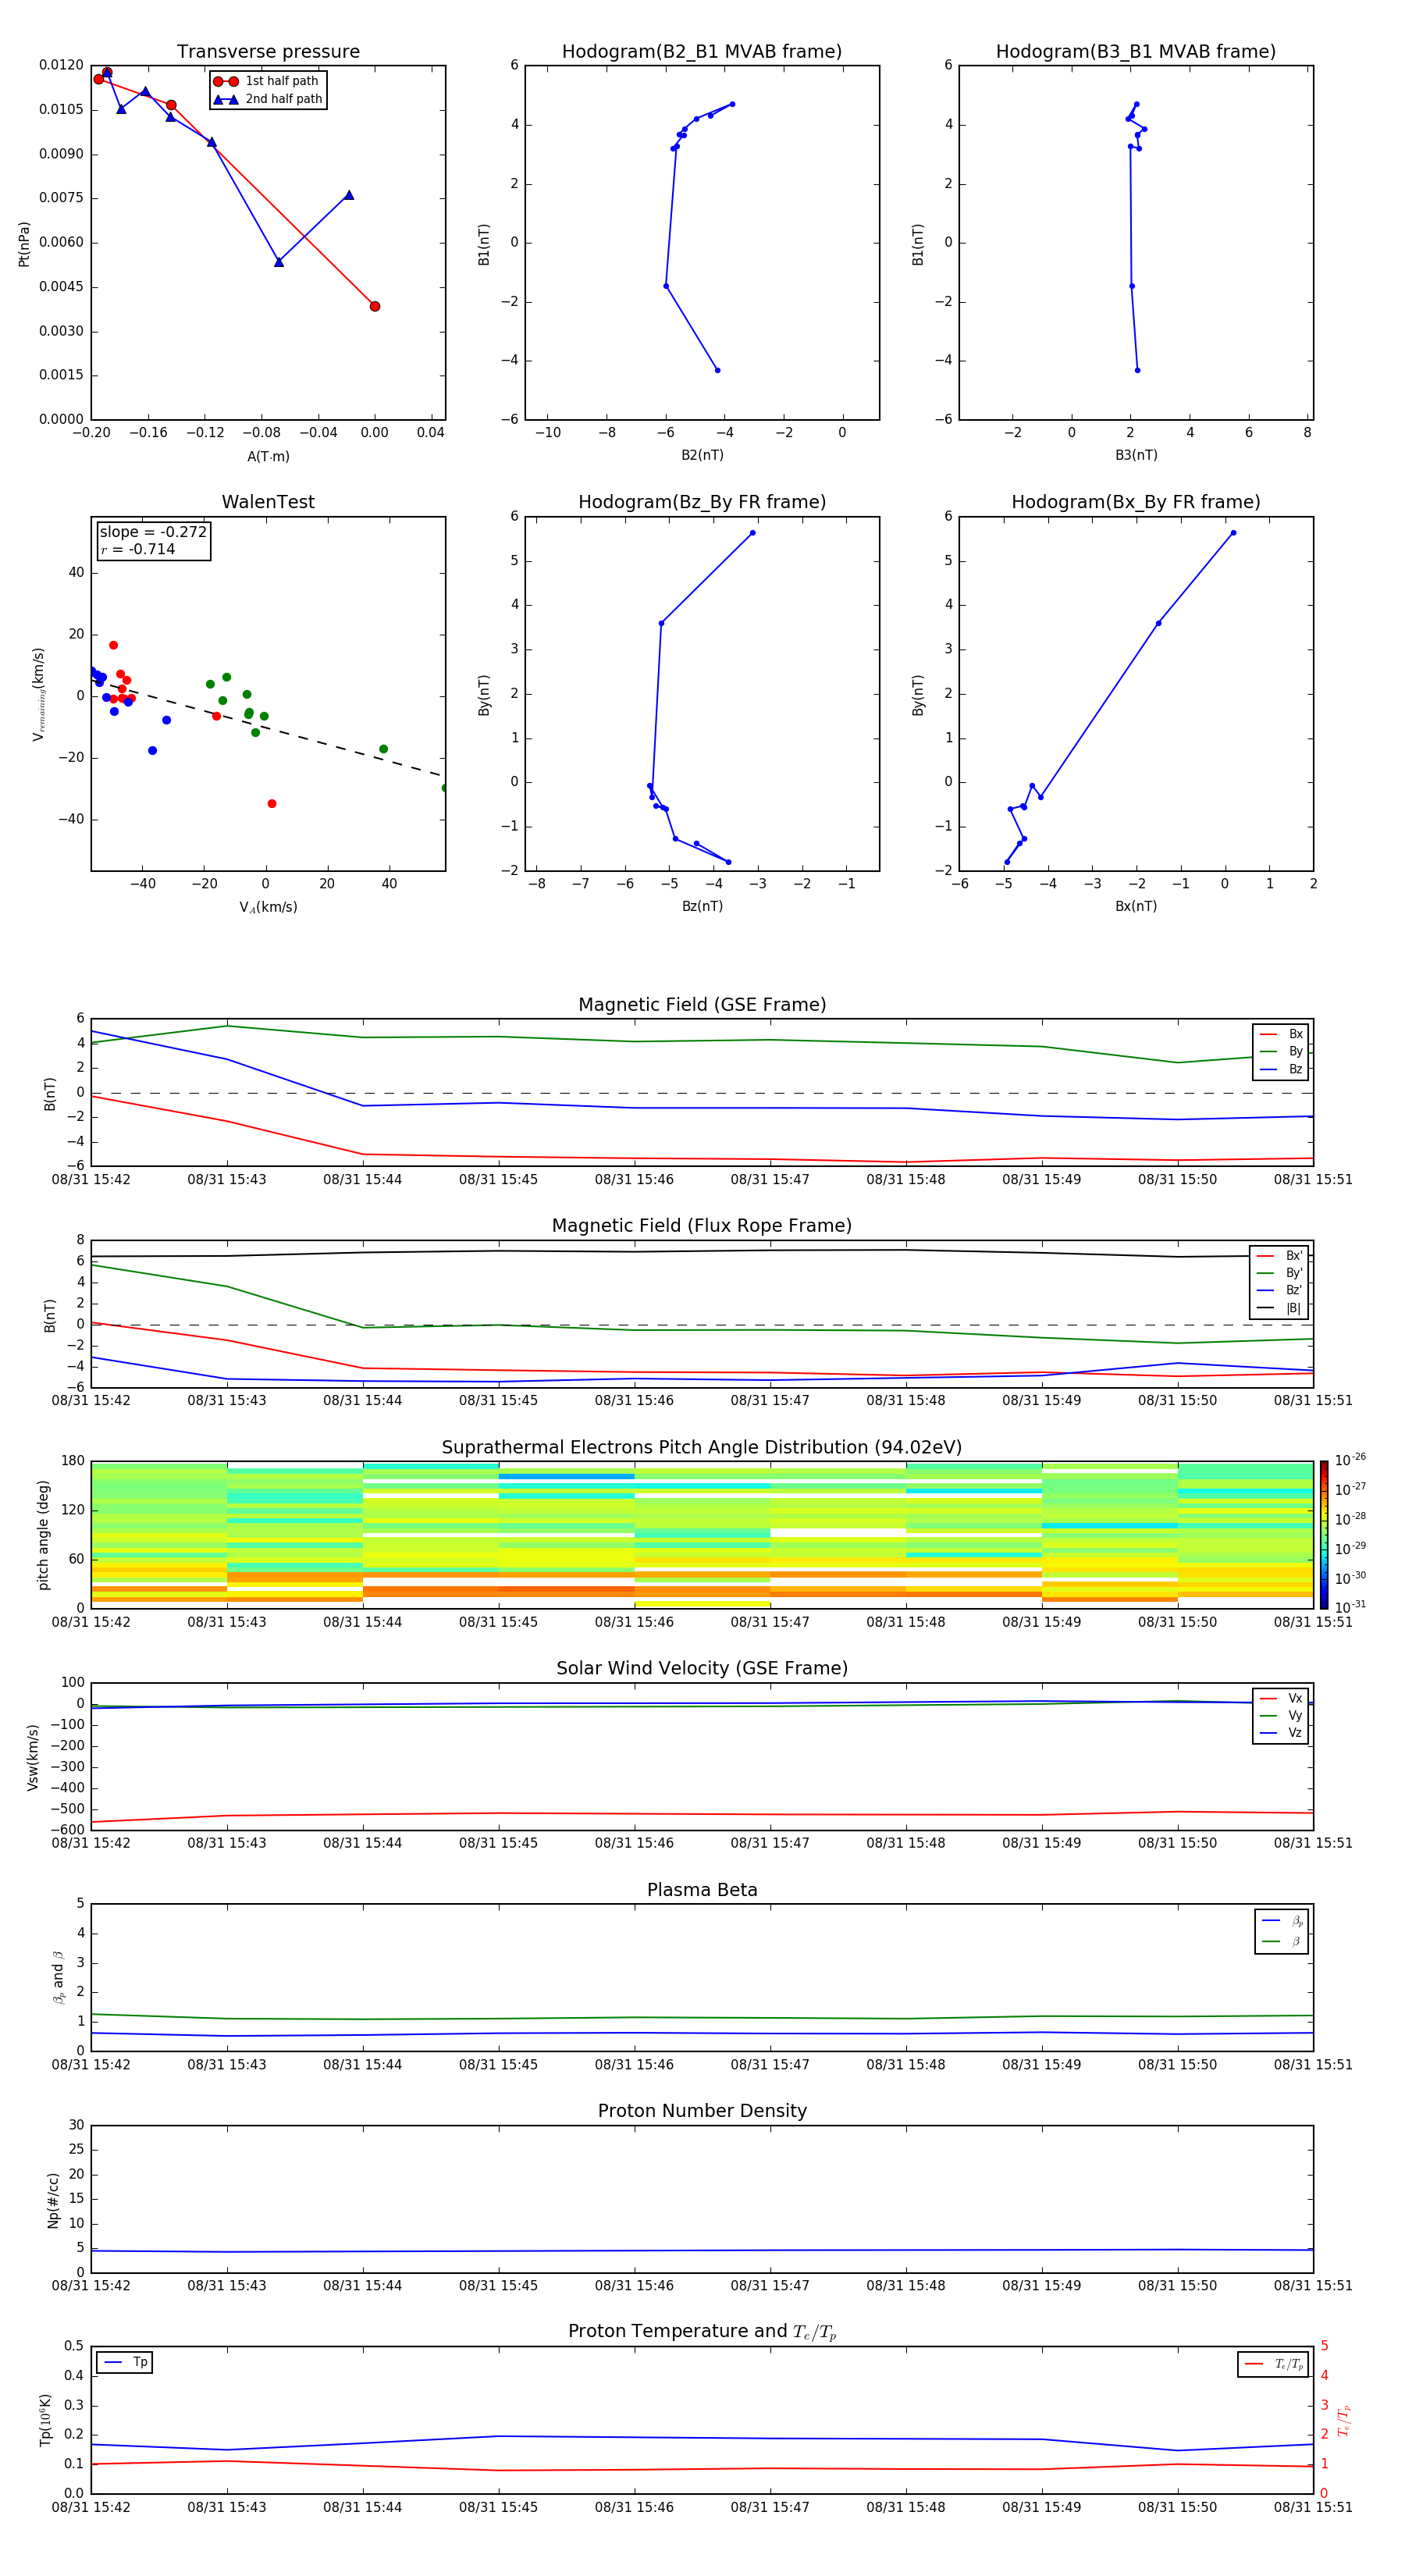Viewport: 1405px width, 2576px height.
Task: Click the "Np(#/cc)" y-axis label
Action: (53, 2199)
